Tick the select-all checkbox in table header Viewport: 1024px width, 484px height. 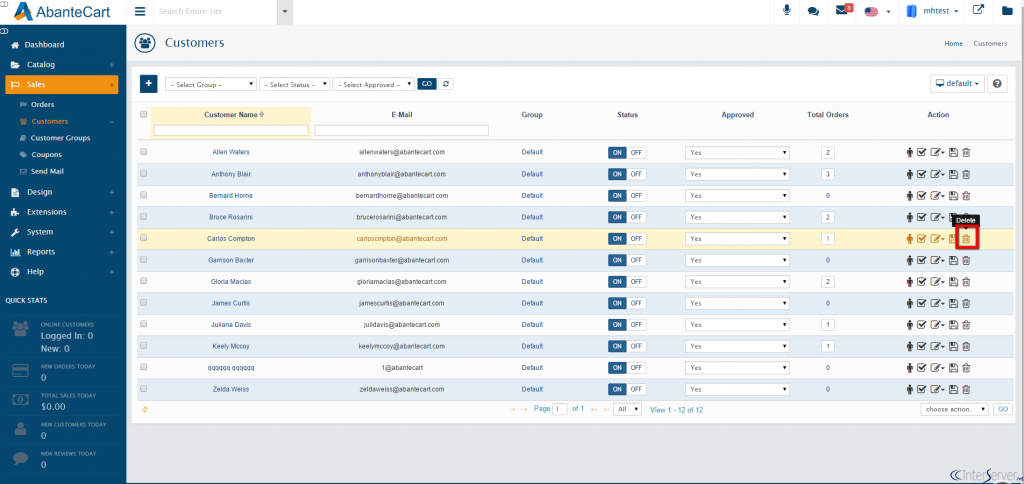tap(144, 114)
